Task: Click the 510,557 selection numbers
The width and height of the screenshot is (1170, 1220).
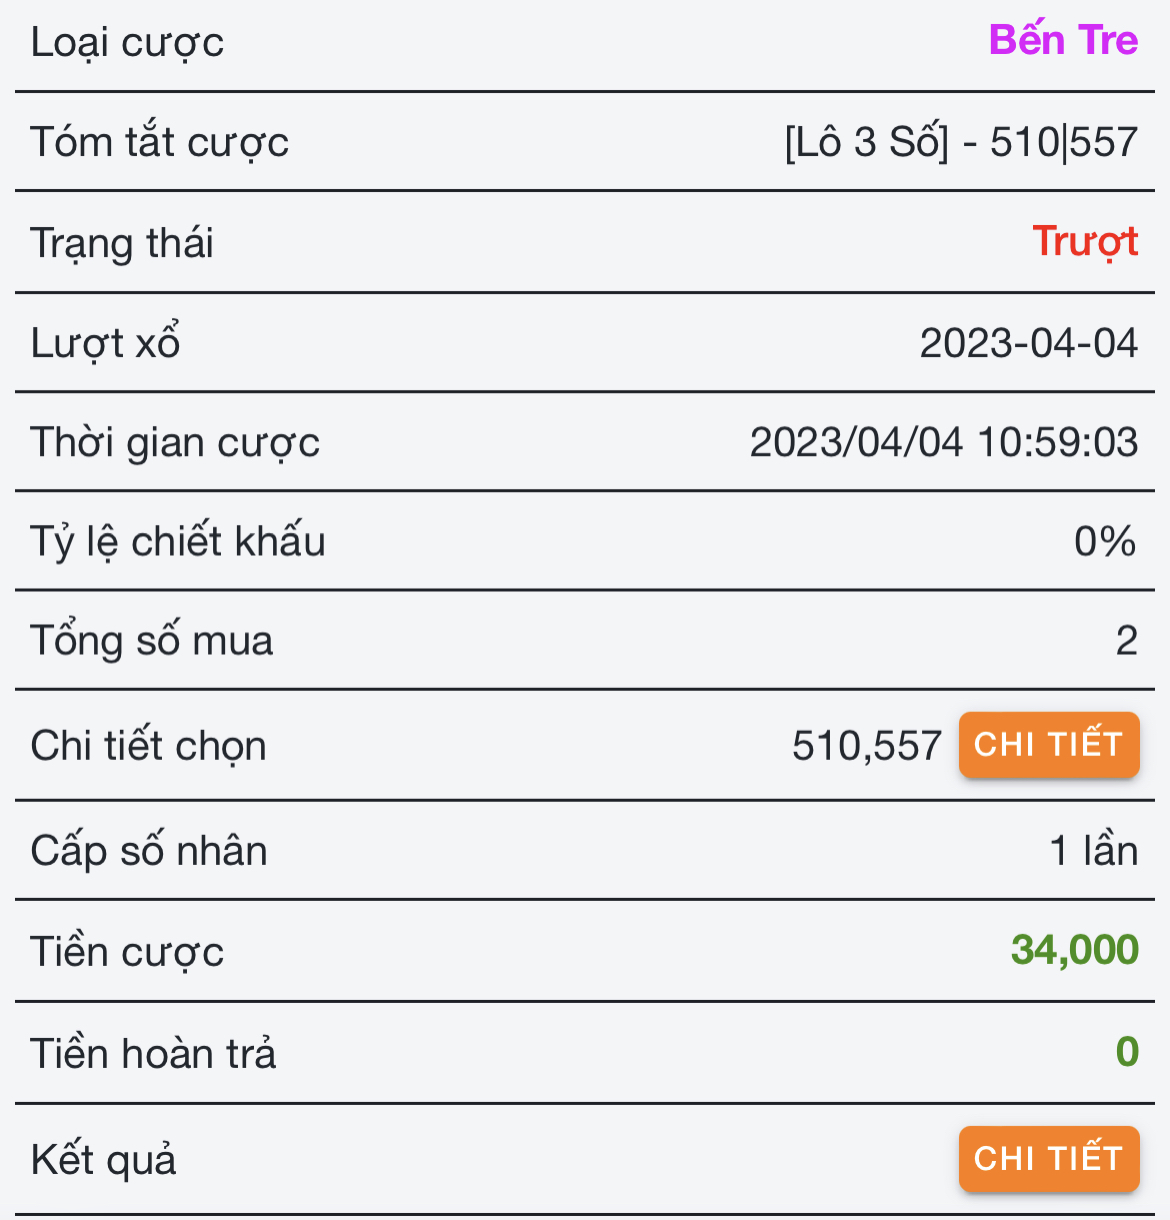Action: (866, 746)
